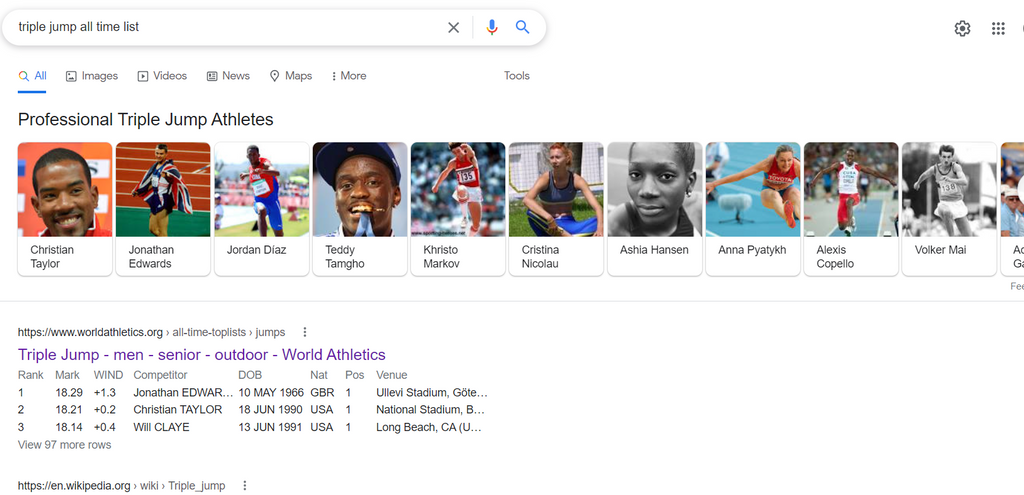Submit search with the magnifying glass icon
Viewport: 1024px width, 495px height.
tap(522, 27)
